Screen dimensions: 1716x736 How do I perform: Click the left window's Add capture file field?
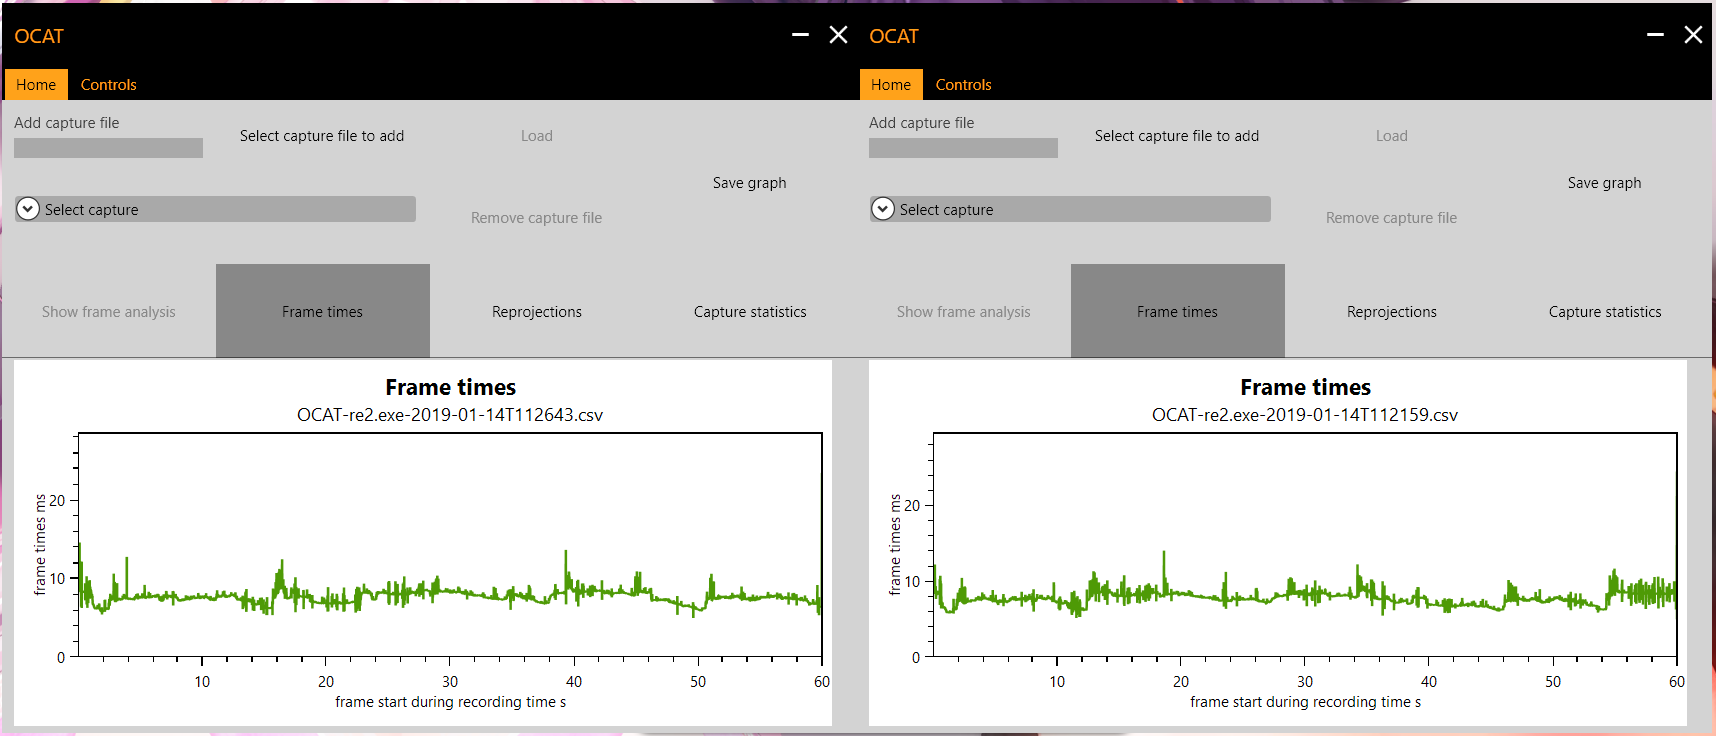point(108,148)
